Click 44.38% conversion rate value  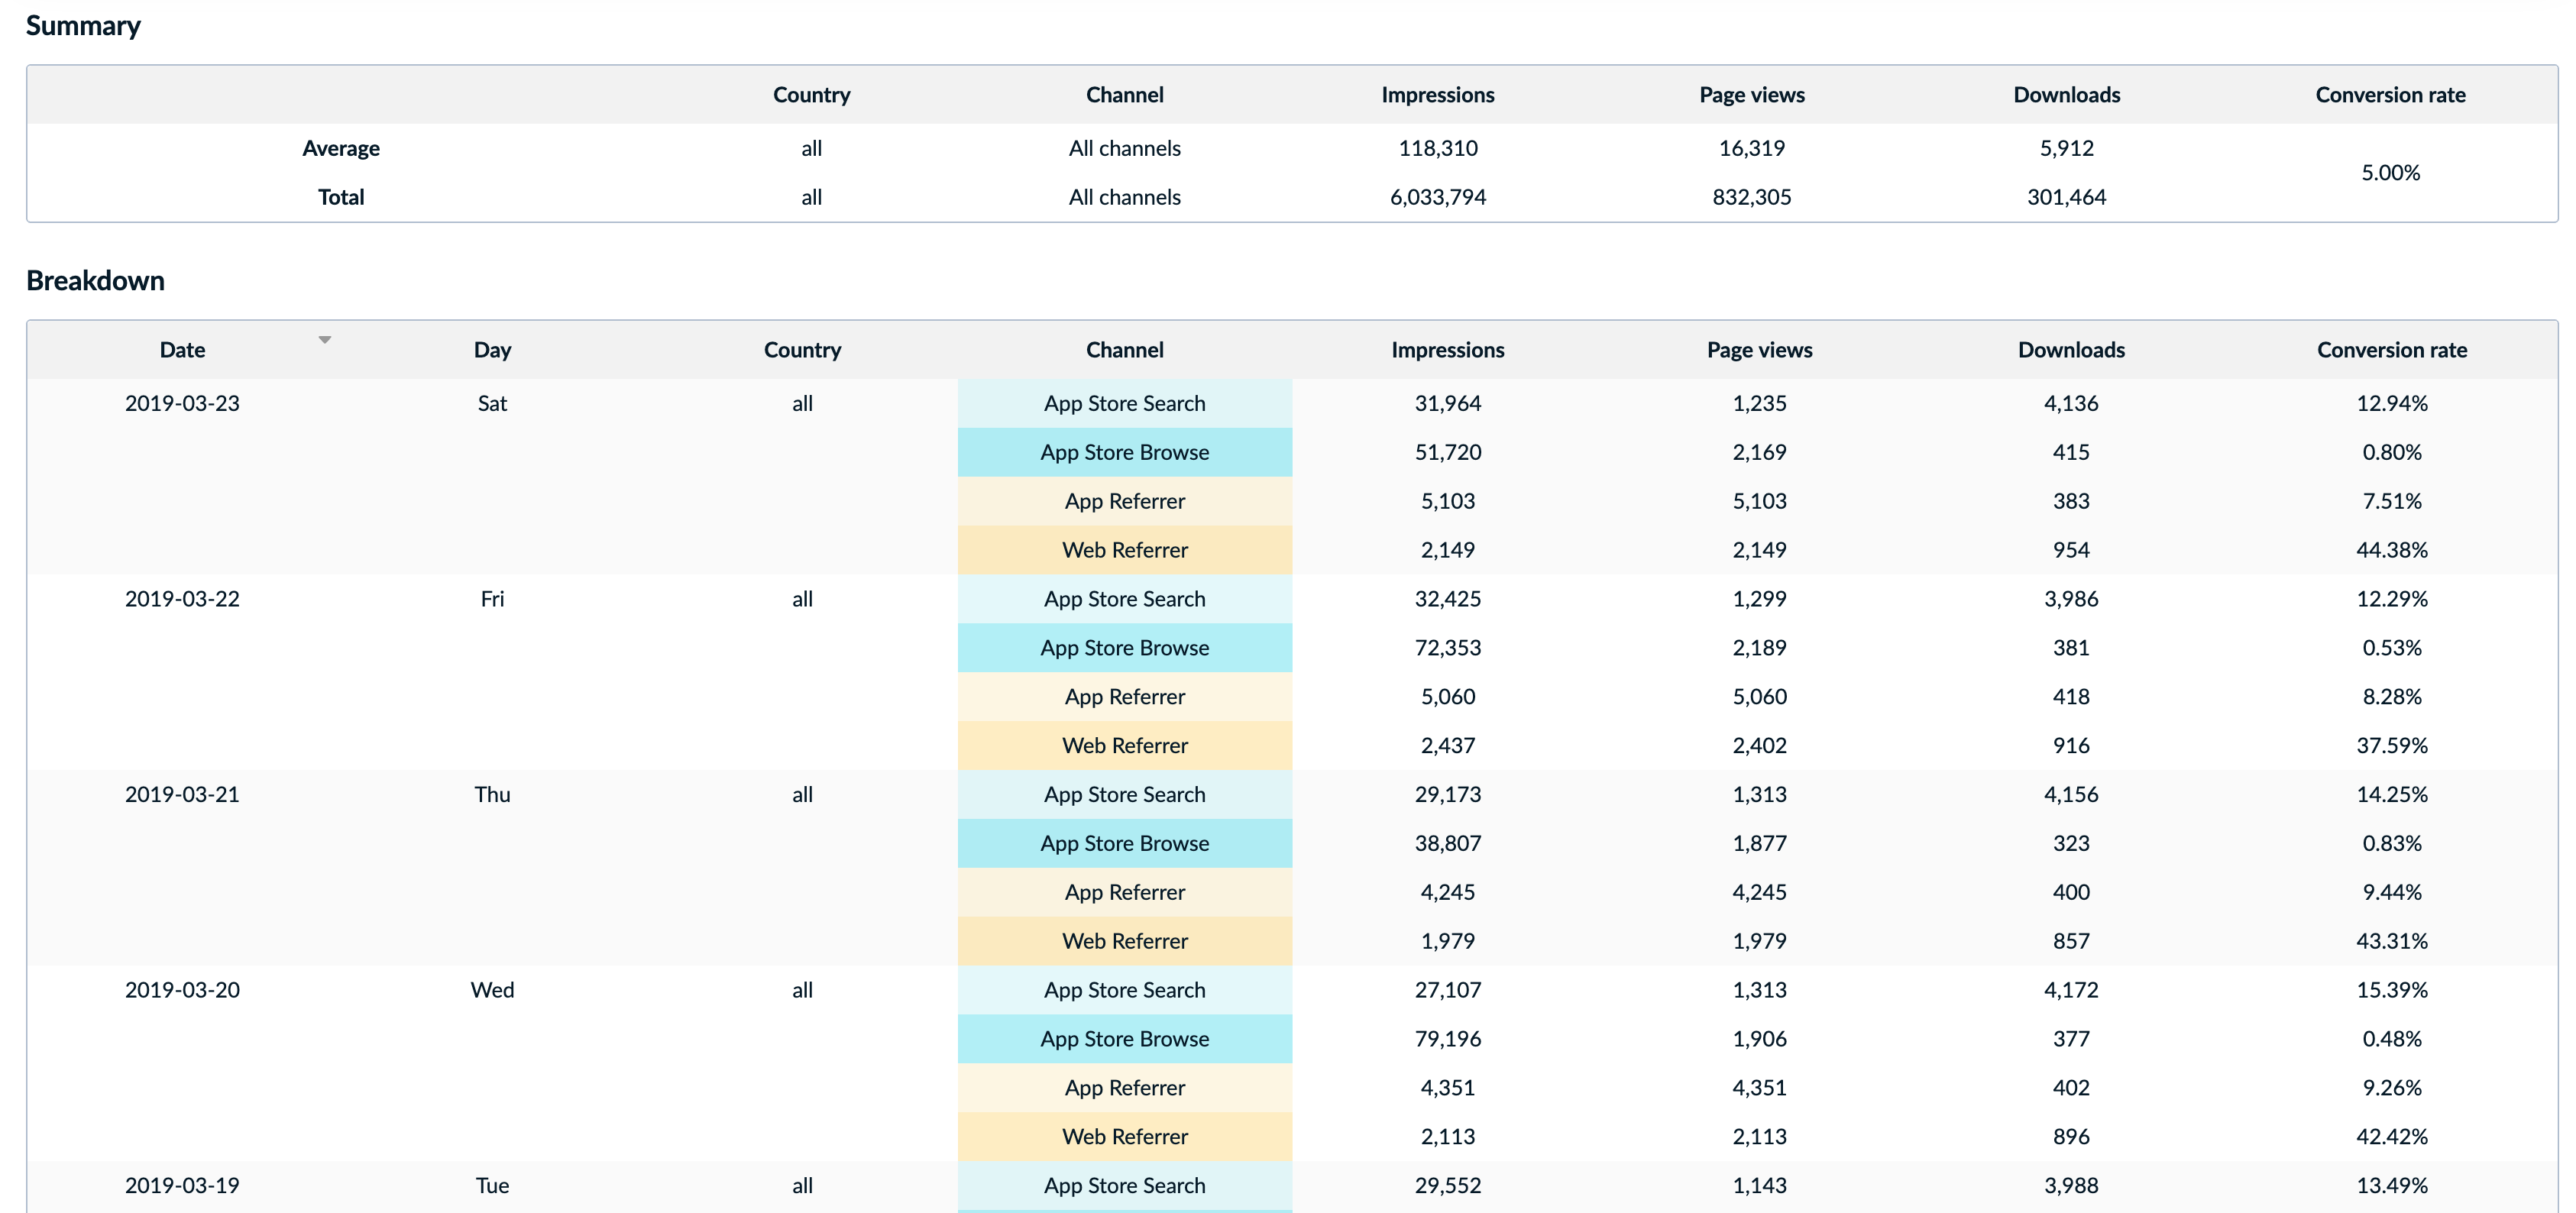pyautogui.click(x=2391, y=550)
